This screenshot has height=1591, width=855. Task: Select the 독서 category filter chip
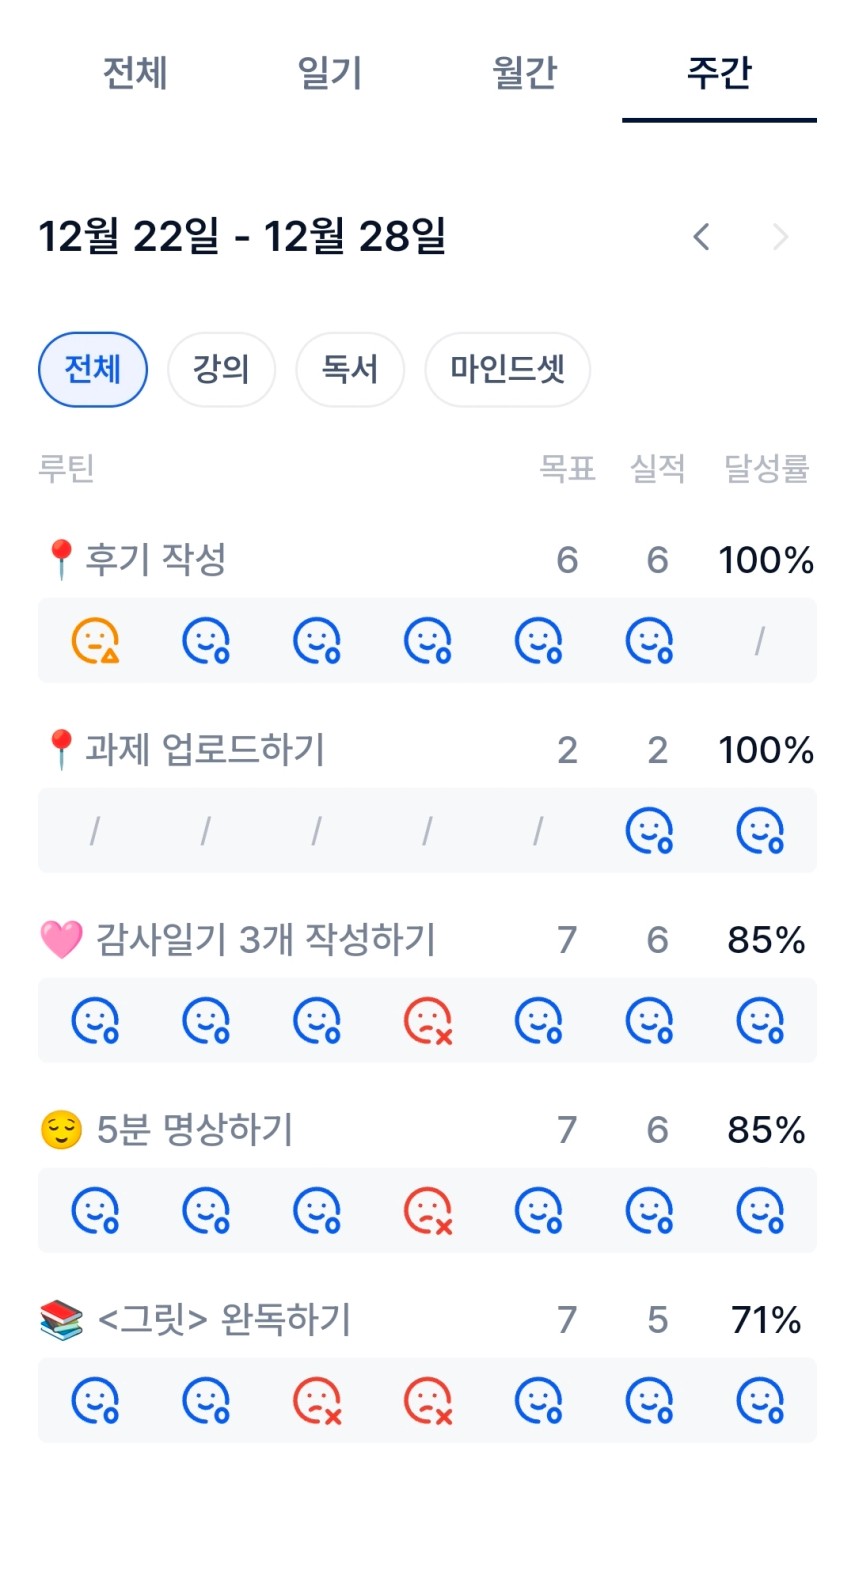(350, 370)
